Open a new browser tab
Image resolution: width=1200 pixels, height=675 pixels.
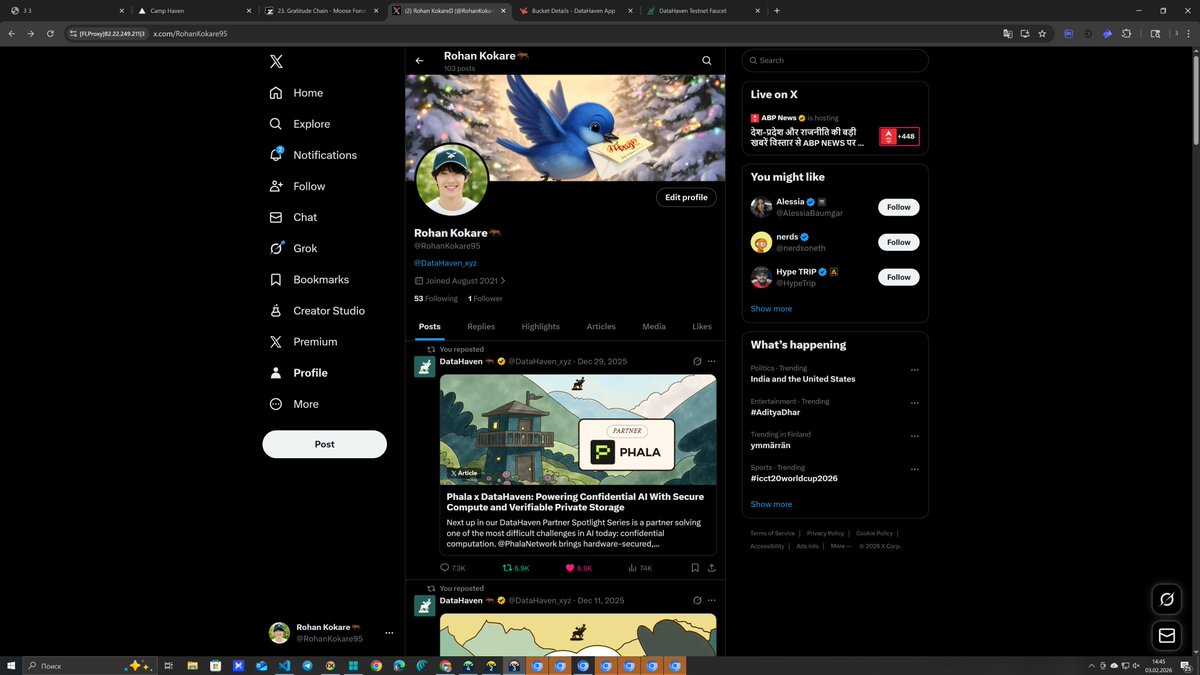coord(777,10)
